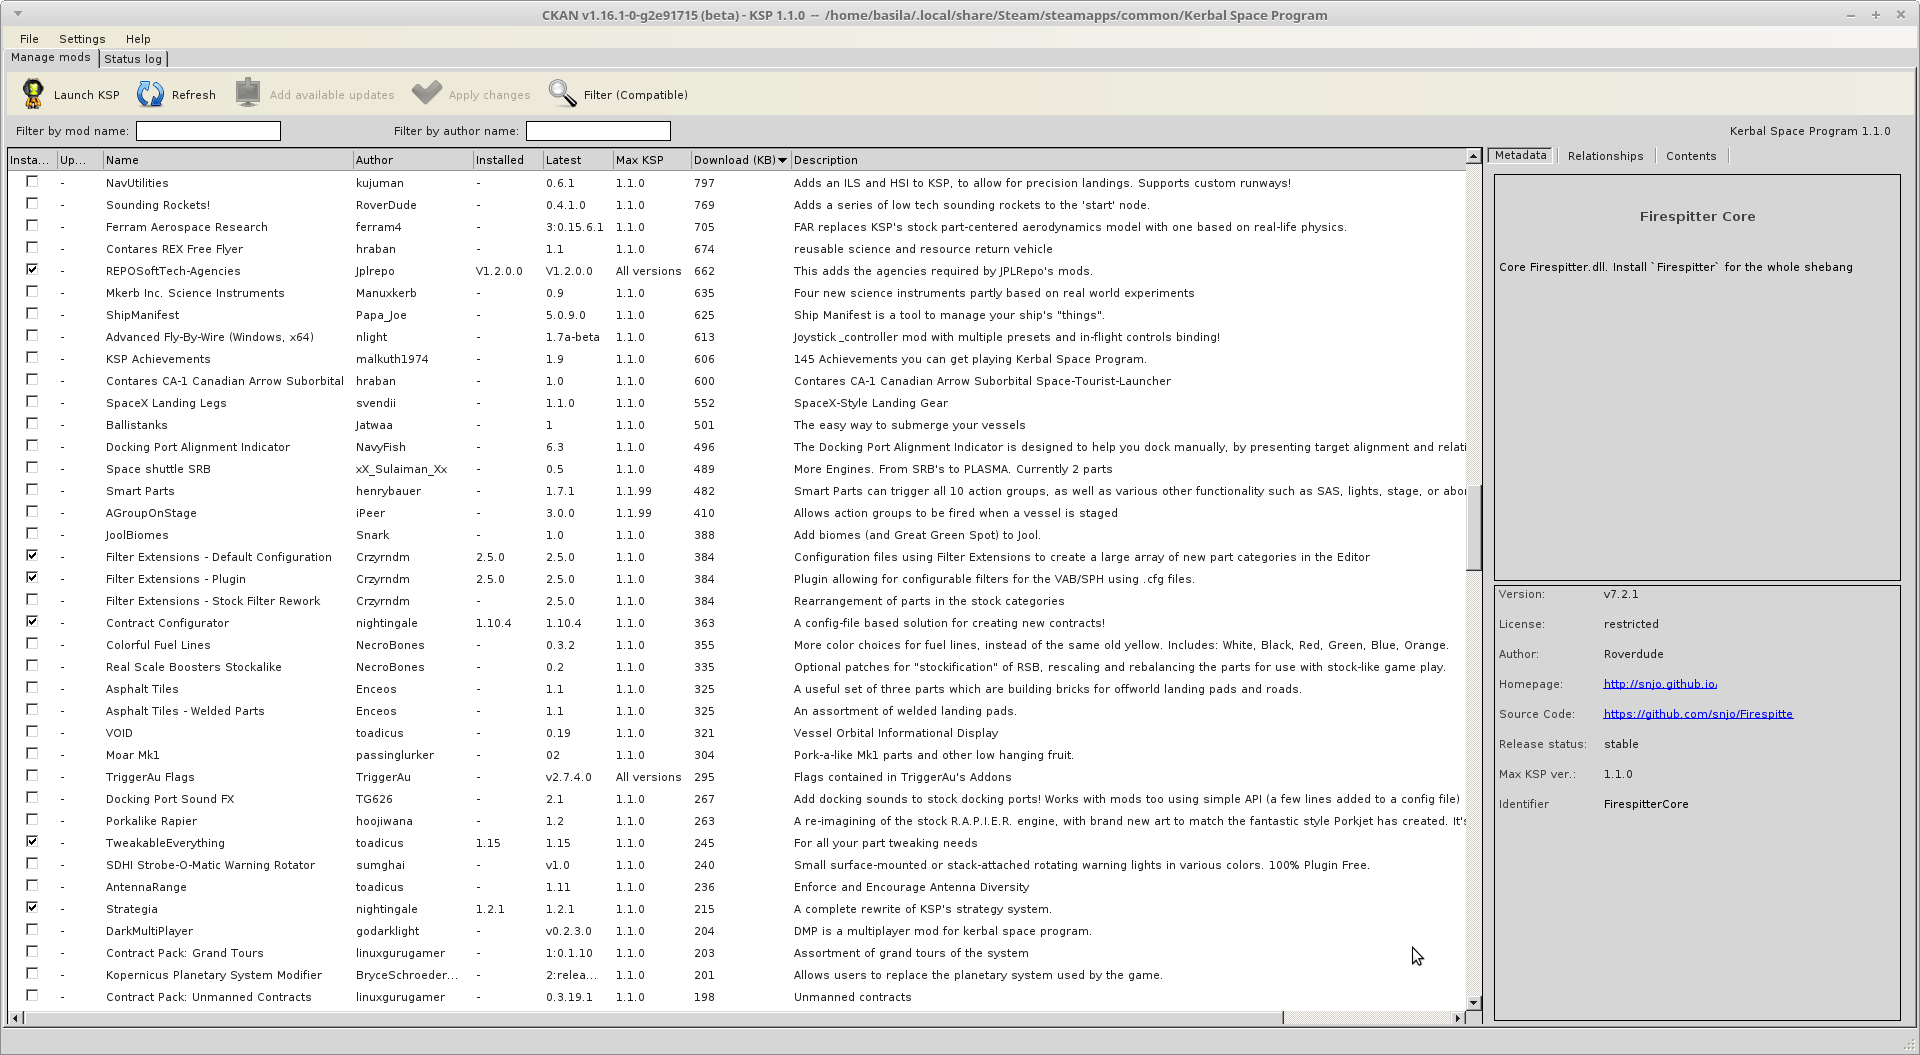Select the VOID mod row

tap(737, 733)
